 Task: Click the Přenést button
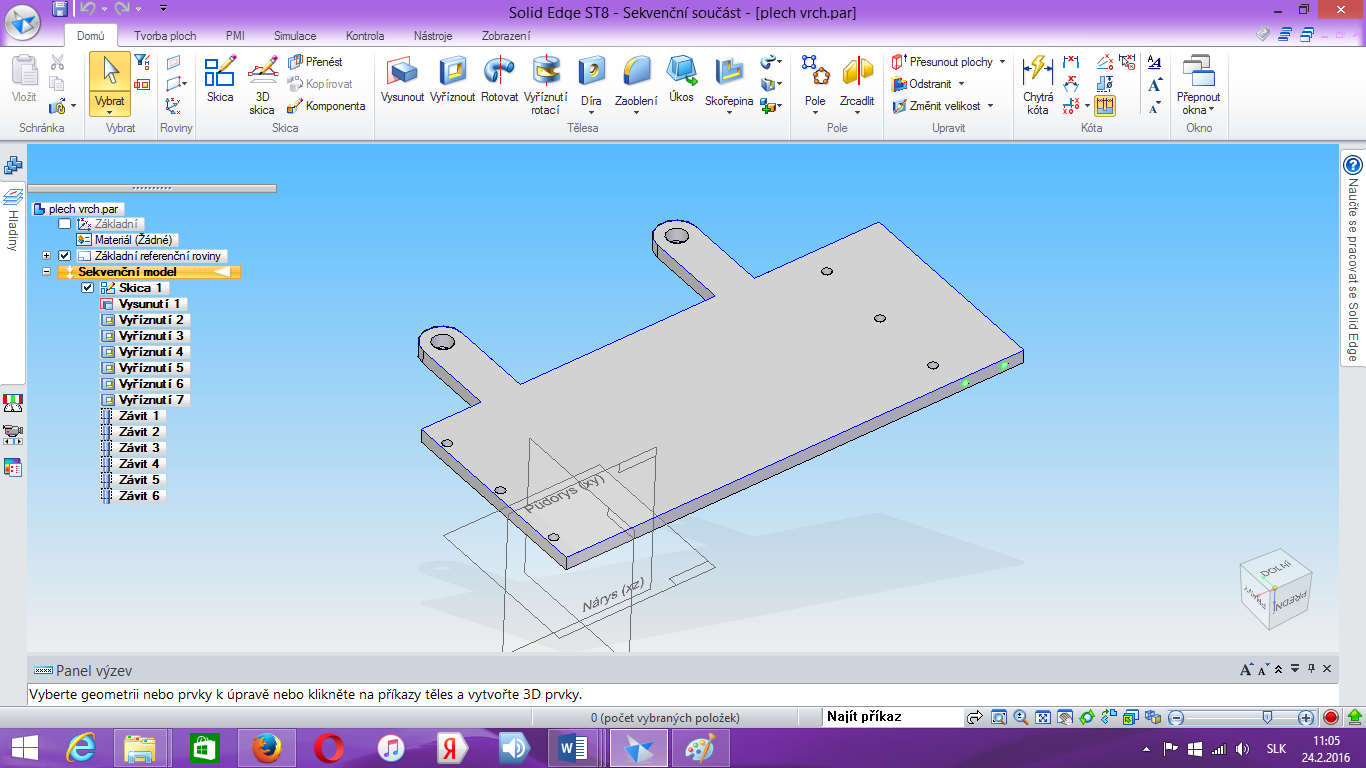[315, 62]
